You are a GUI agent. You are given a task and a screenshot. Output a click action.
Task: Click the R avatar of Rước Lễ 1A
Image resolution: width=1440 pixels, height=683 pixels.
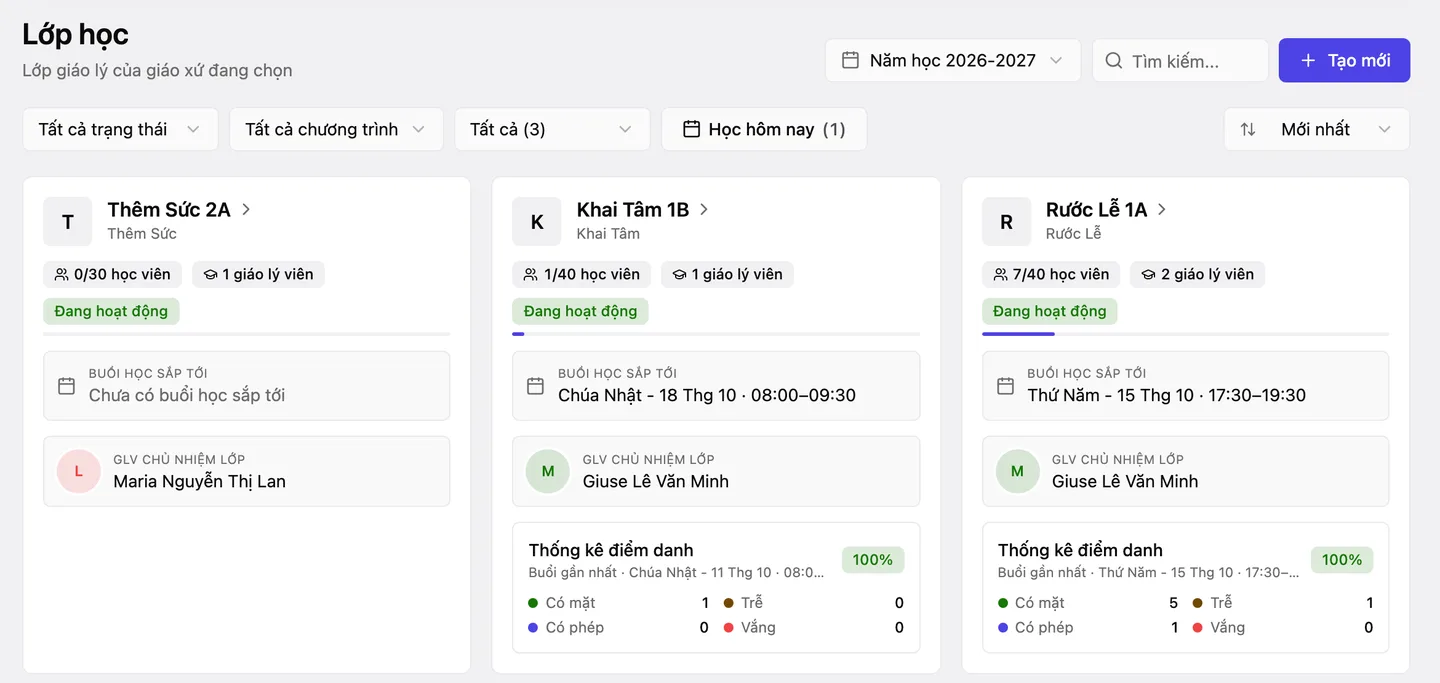[x=1007, y=221]
